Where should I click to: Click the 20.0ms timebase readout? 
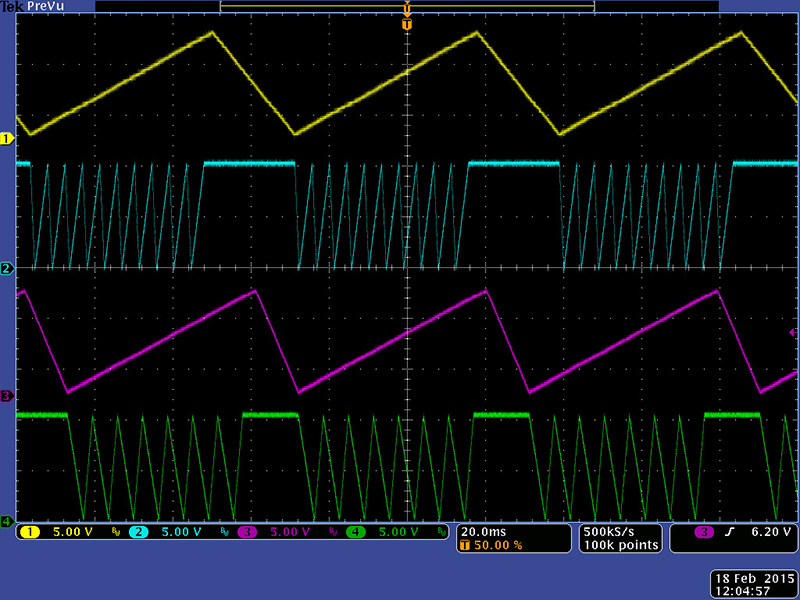tap(483, 532)
